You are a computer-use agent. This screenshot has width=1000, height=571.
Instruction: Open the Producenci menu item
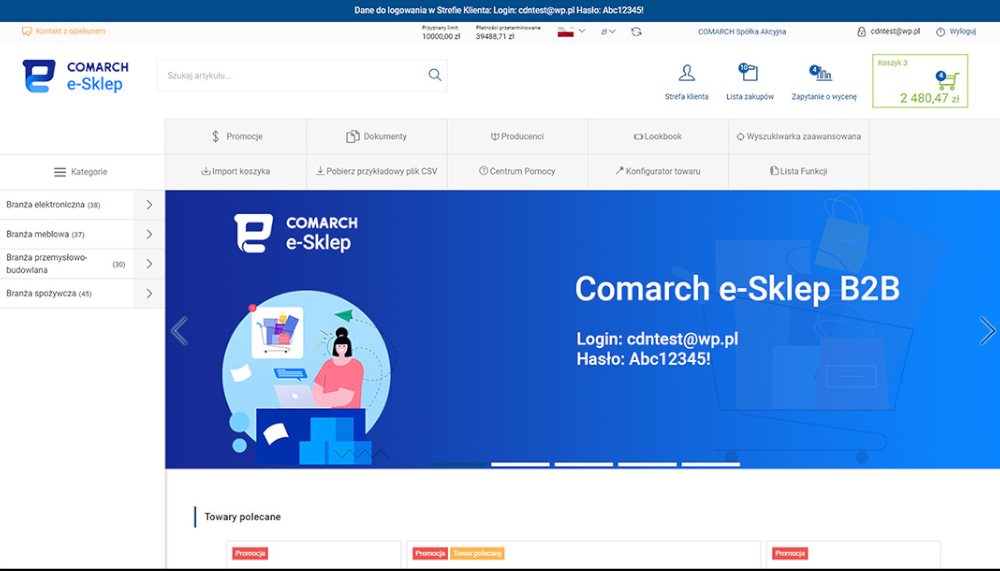tap(517, 136)
